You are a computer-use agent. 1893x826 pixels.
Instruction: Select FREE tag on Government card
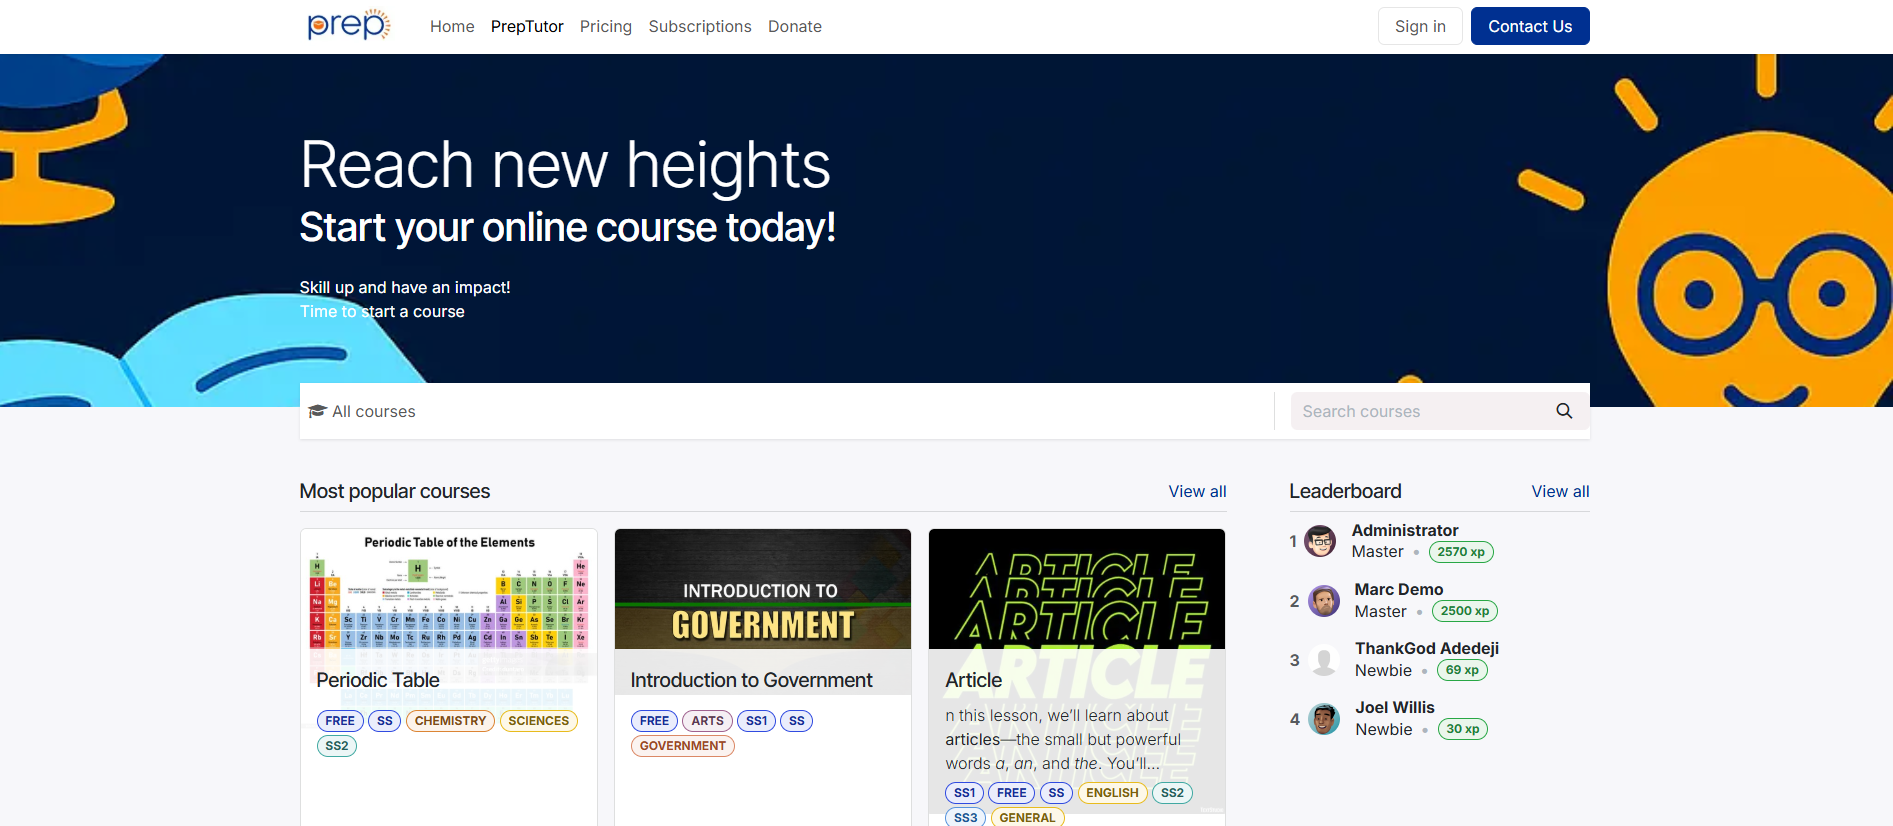pos(654,721)
